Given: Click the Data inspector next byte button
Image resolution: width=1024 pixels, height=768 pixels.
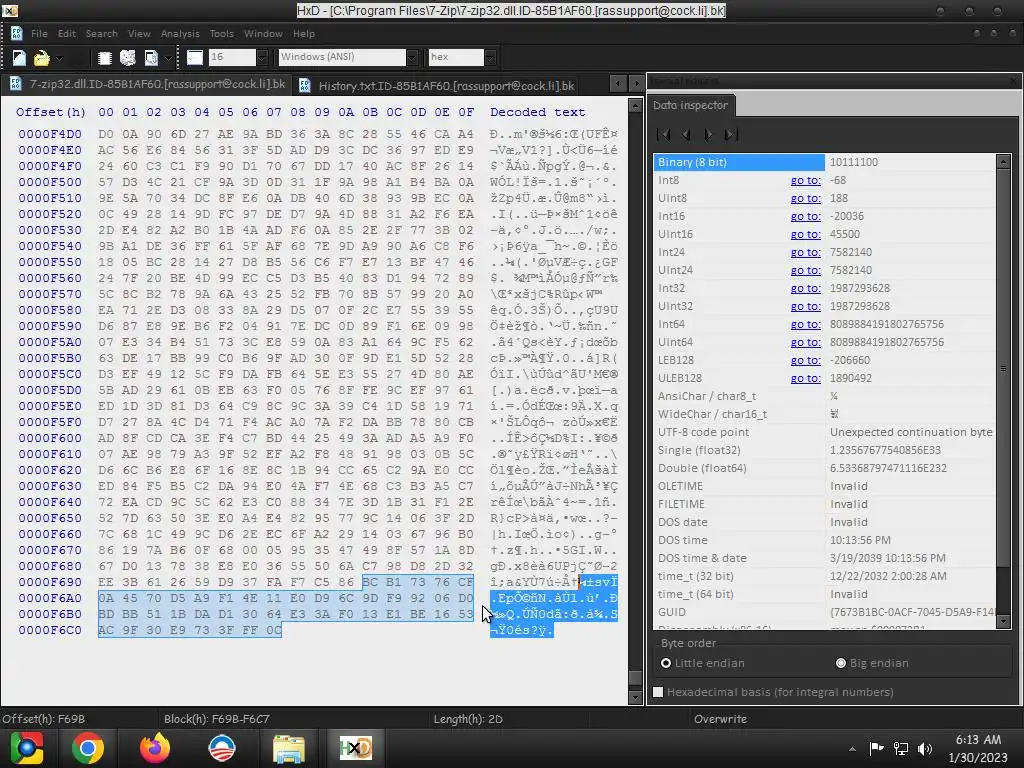Looking at the screenshot, I should point(708,135).
